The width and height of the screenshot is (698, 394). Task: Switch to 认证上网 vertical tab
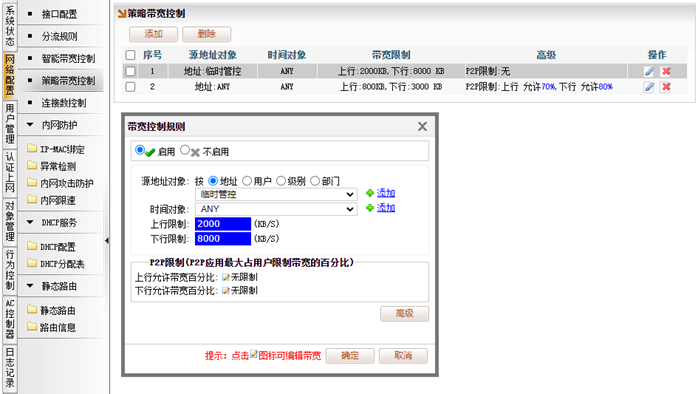point(10,173)
